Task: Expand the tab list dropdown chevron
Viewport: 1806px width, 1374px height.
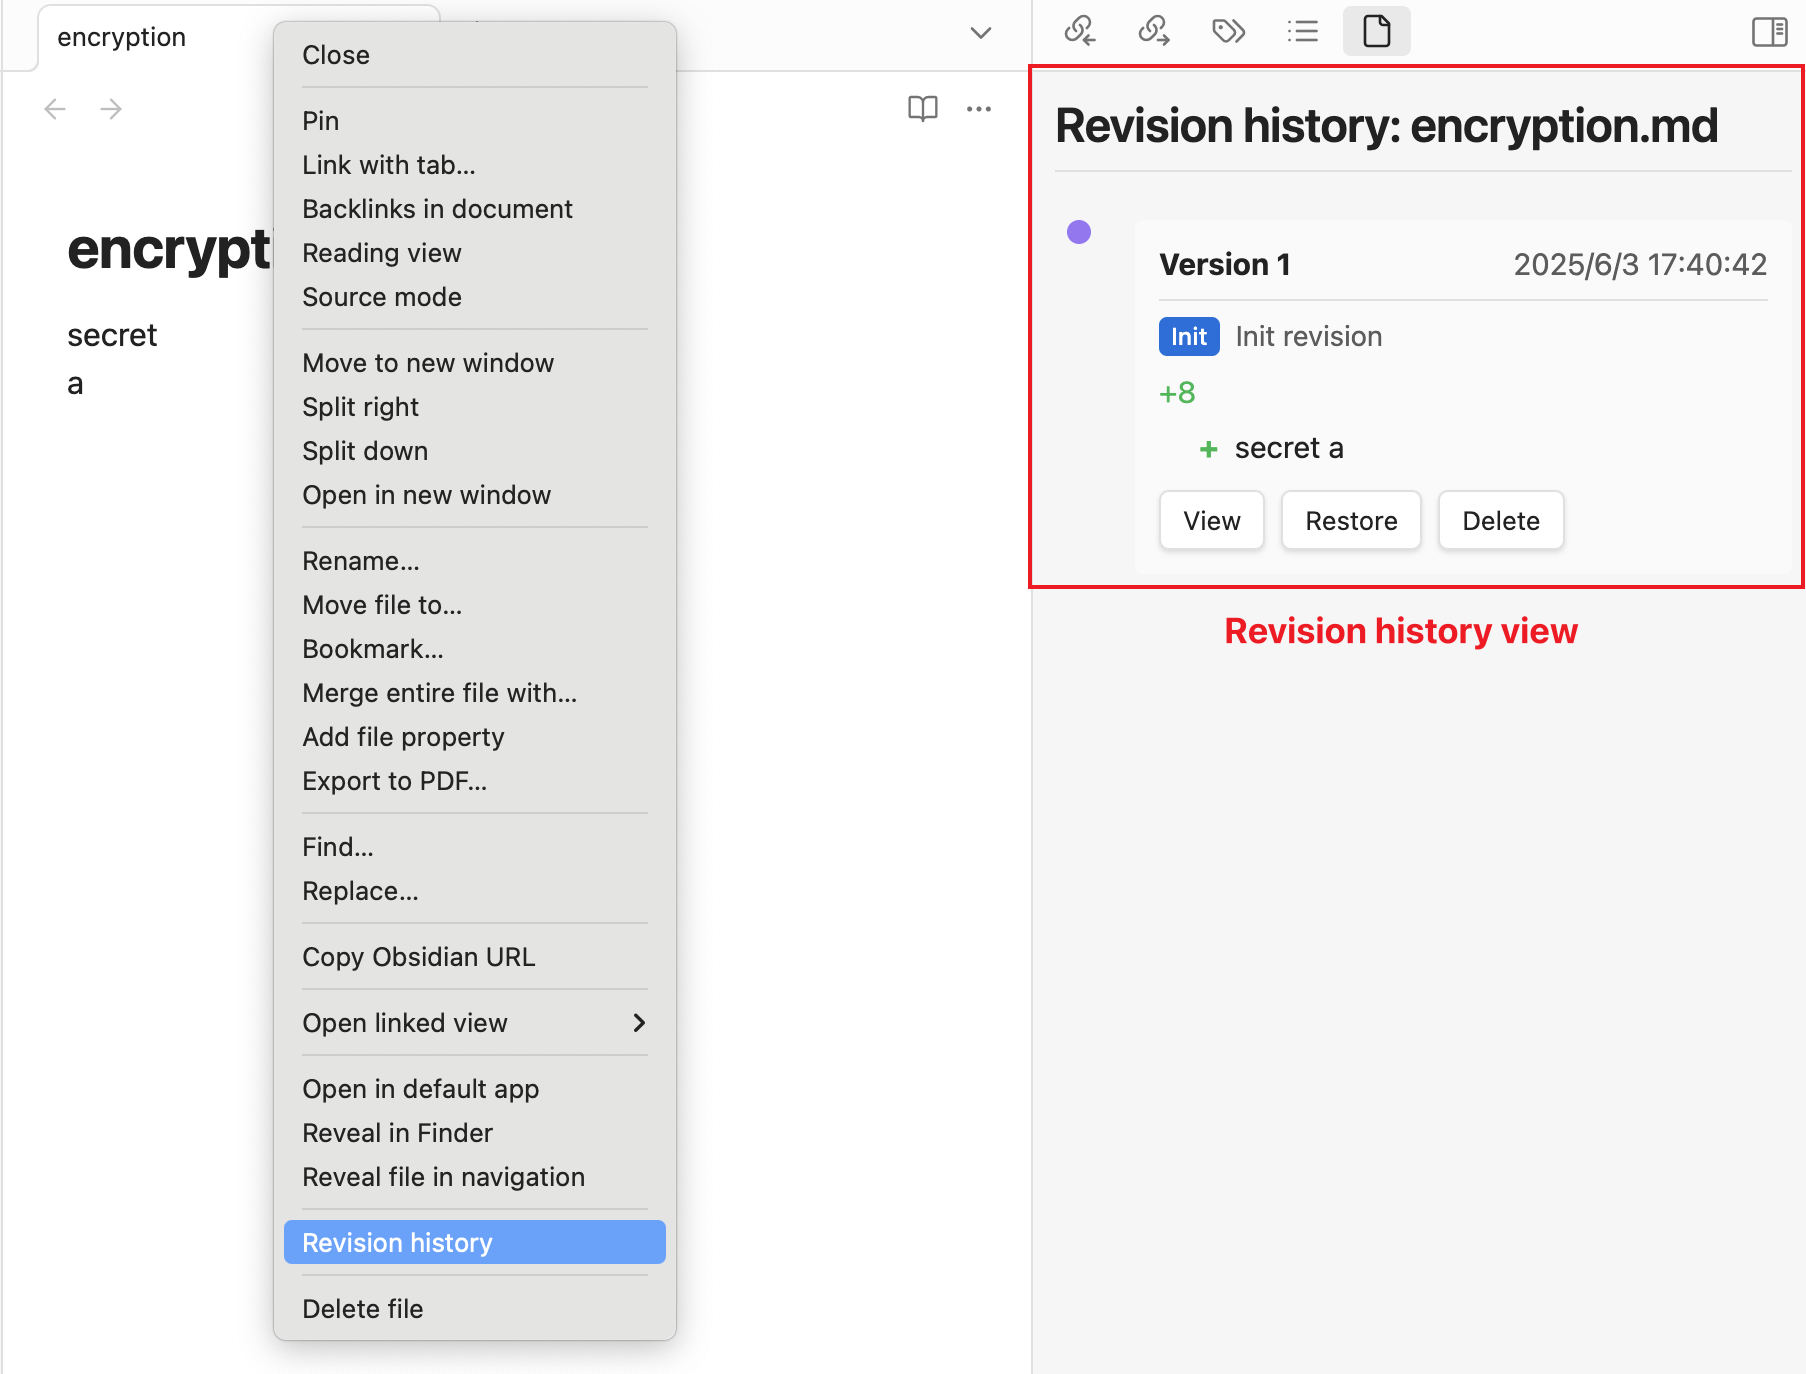Action: tap(981, 33)
